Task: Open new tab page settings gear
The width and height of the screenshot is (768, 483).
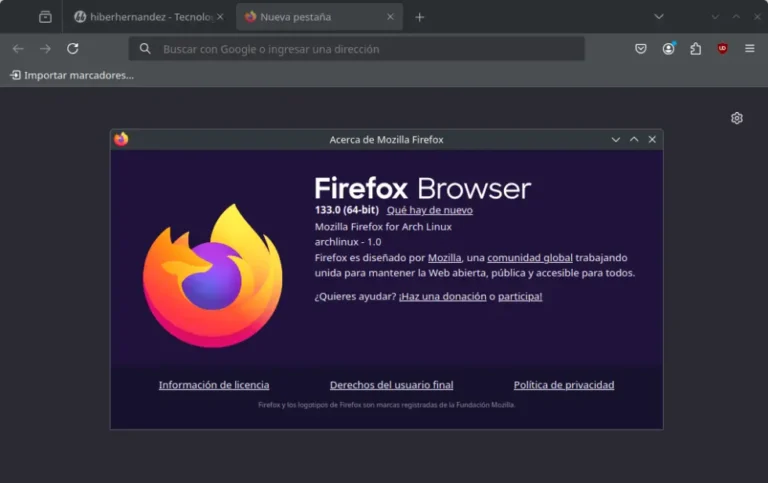Action: [737, 118]
